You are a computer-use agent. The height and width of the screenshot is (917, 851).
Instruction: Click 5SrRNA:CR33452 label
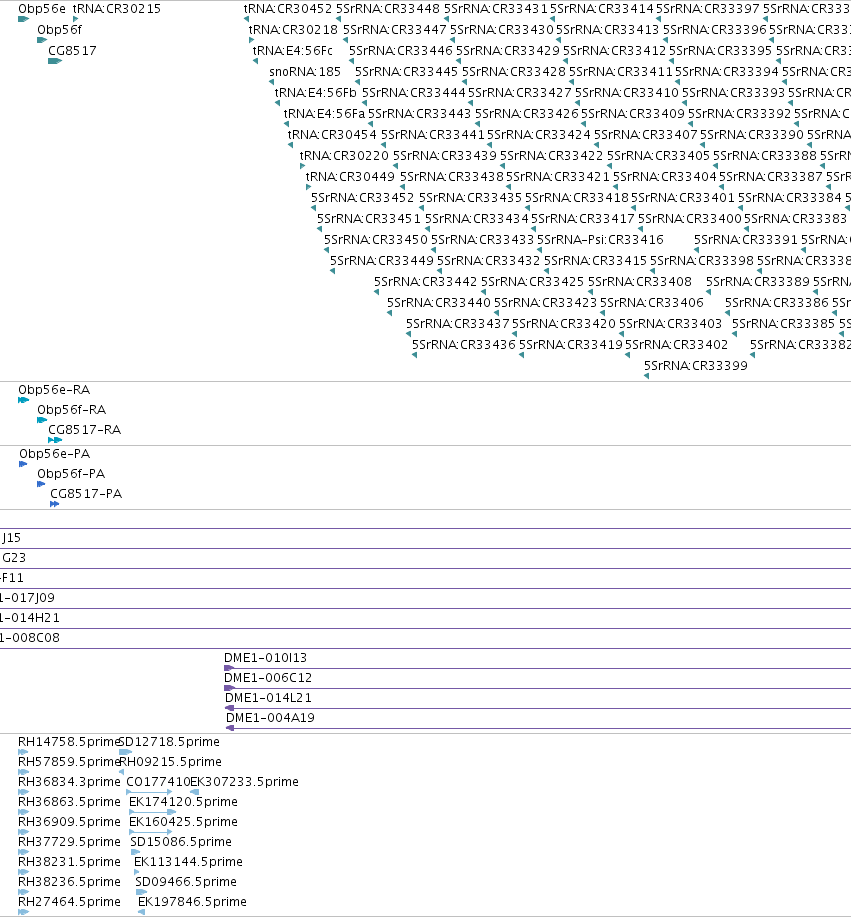point(362,198)
